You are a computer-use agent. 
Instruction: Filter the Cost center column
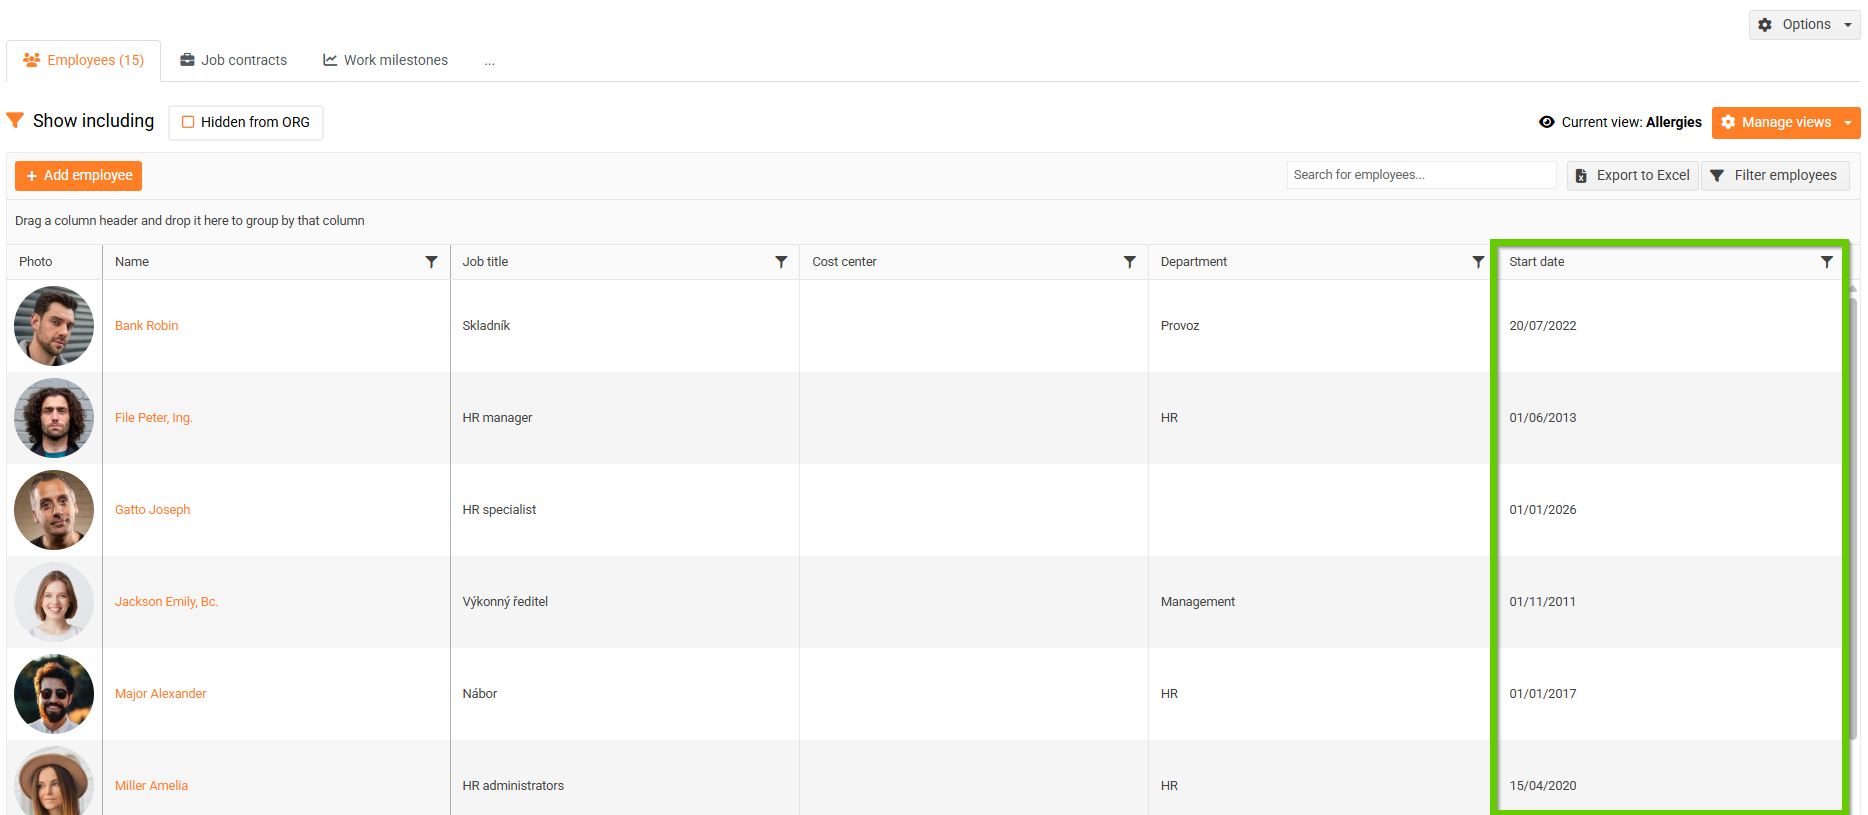pyautogui.click(x=1130, y=262)
